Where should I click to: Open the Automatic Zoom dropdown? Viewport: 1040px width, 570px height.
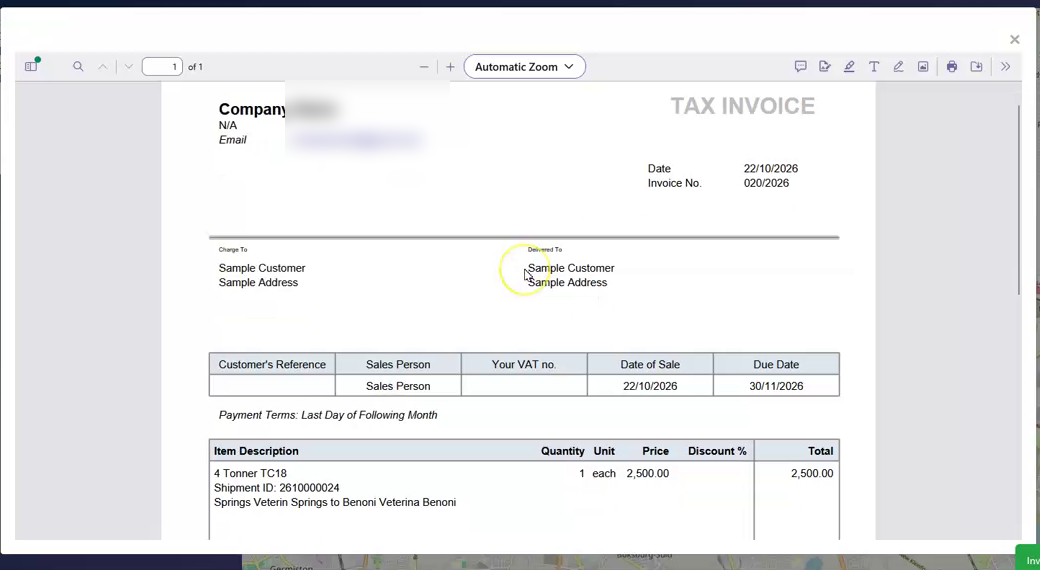525,66
